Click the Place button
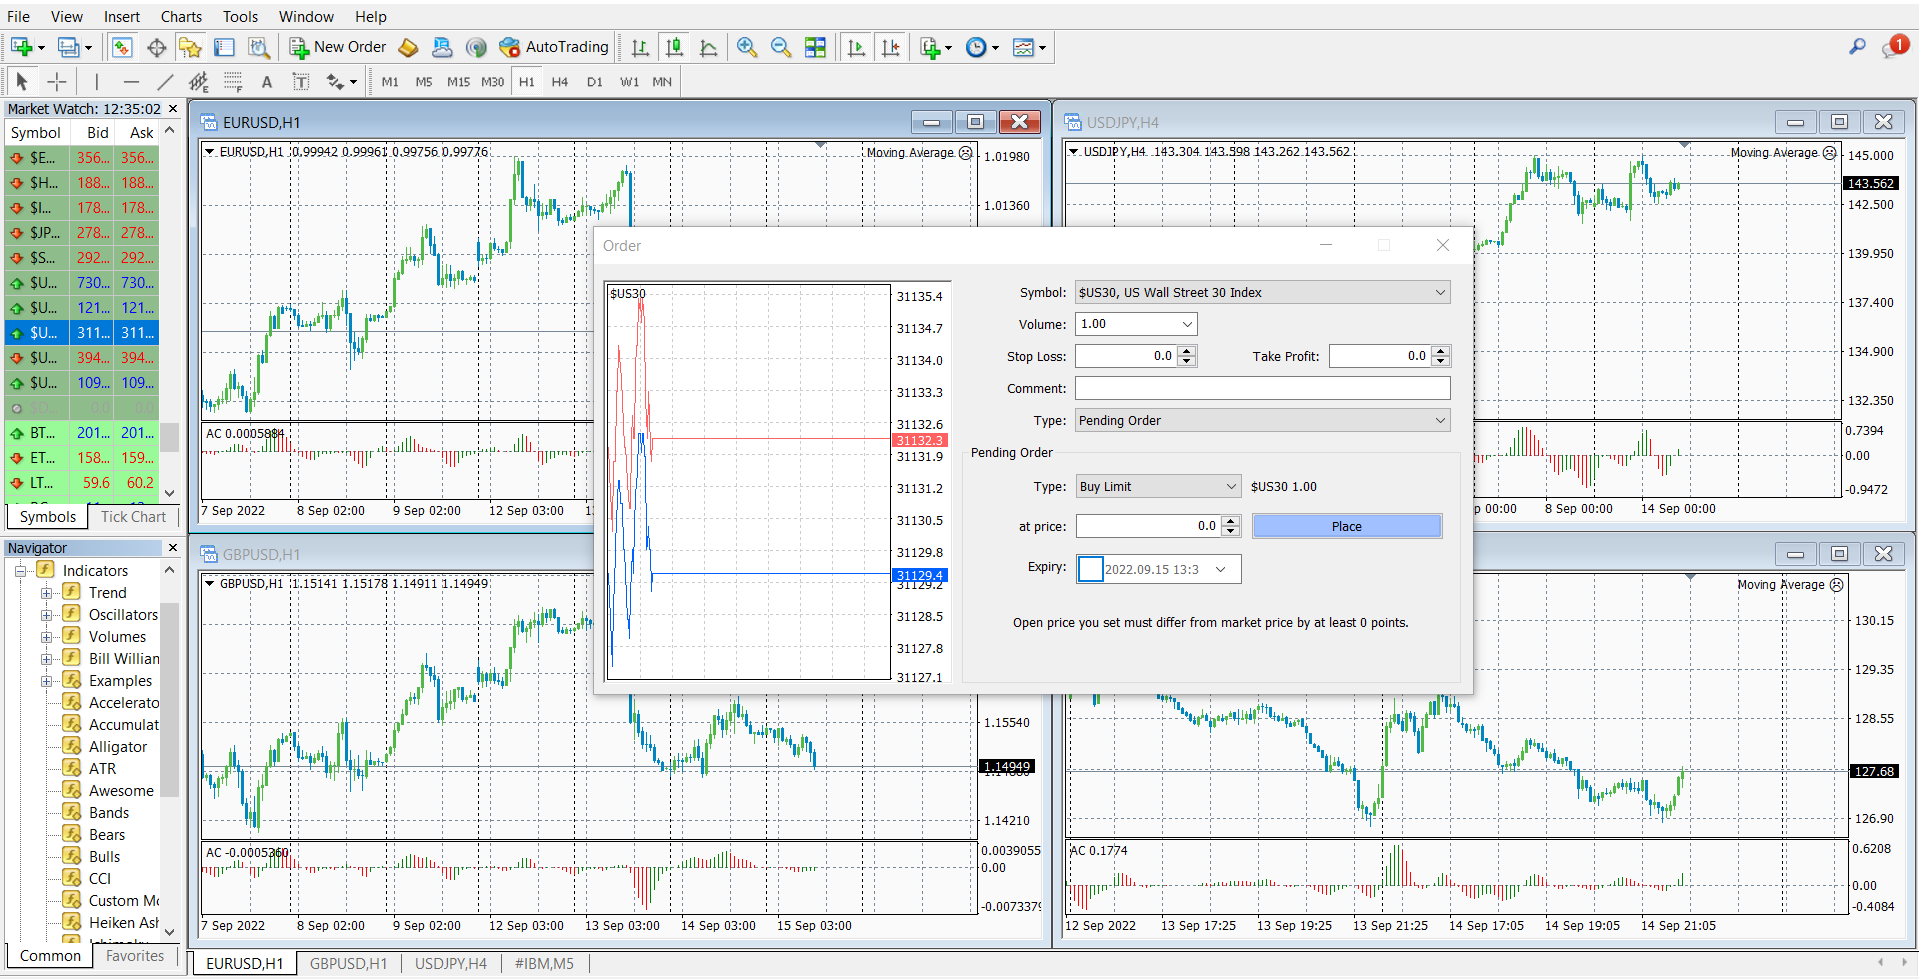 click(1347, 527)
